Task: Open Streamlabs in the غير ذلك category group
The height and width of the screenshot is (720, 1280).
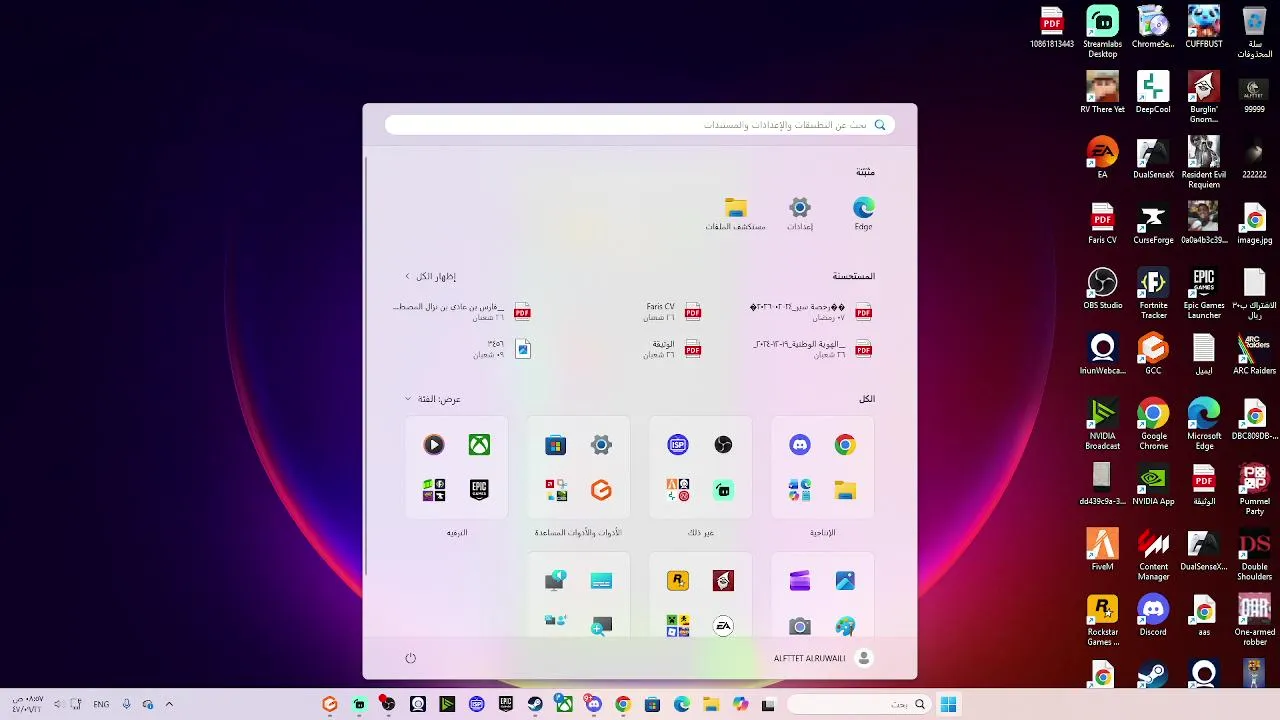Action: coord(723,490)
